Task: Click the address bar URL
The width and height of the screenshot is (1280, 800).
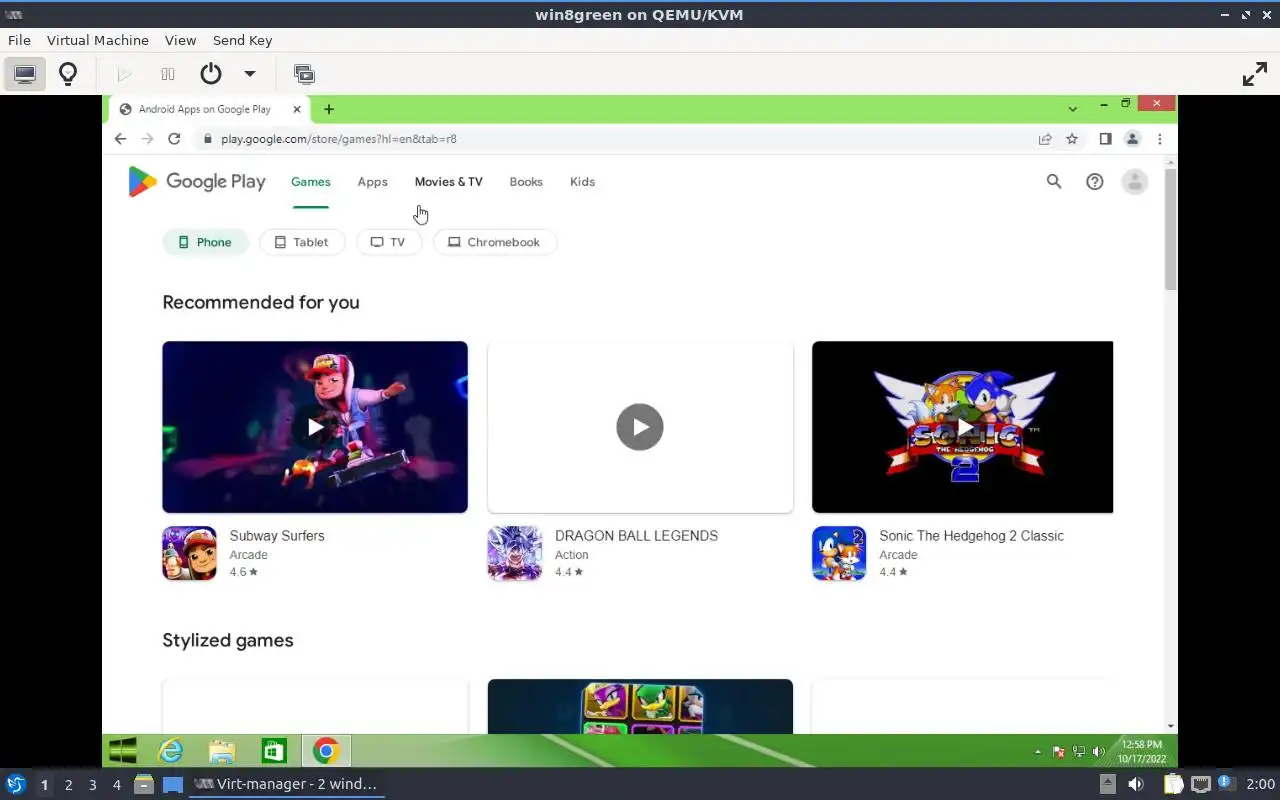Action: click(339, 139)
